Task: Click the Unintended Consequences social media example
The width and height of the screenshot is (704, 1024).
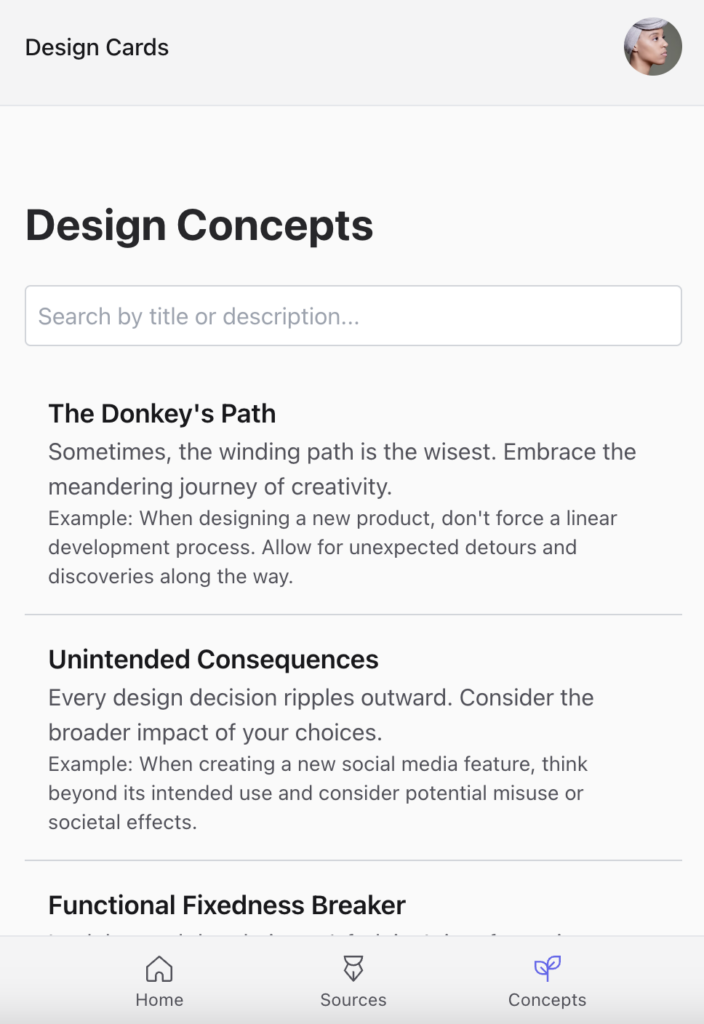Action: [x=317, y=793]
